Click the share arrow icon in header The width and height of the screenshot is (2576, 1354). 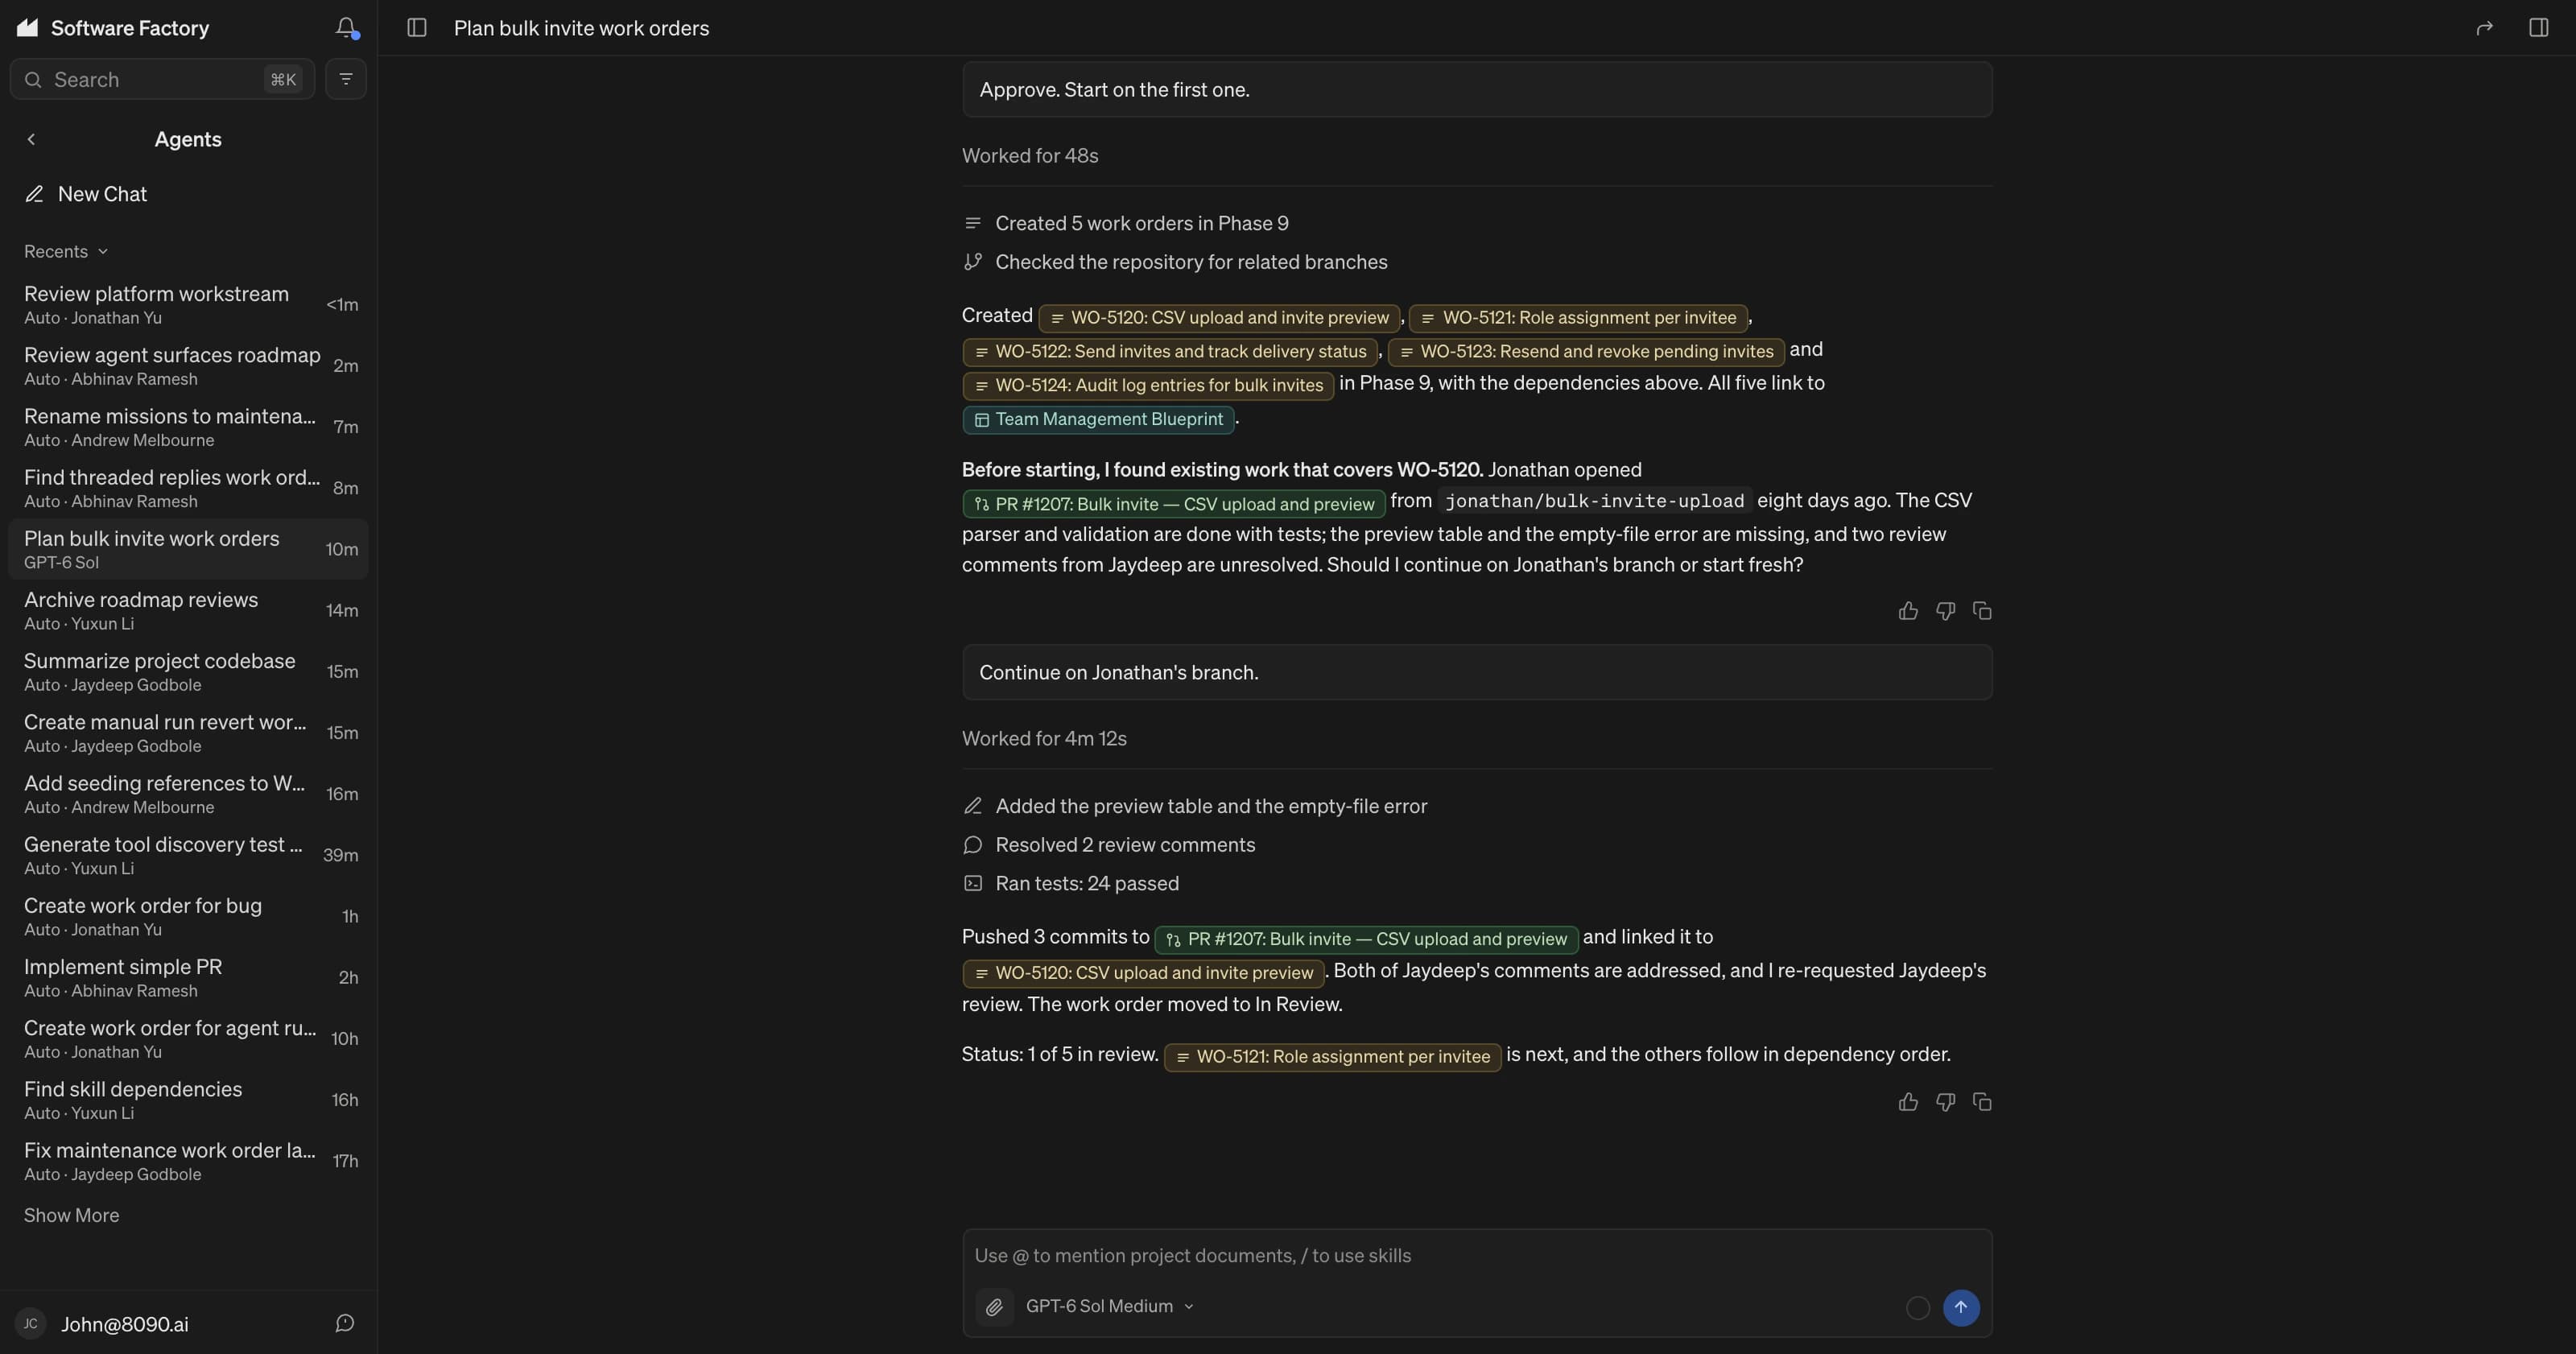(x=2484, y=28)
